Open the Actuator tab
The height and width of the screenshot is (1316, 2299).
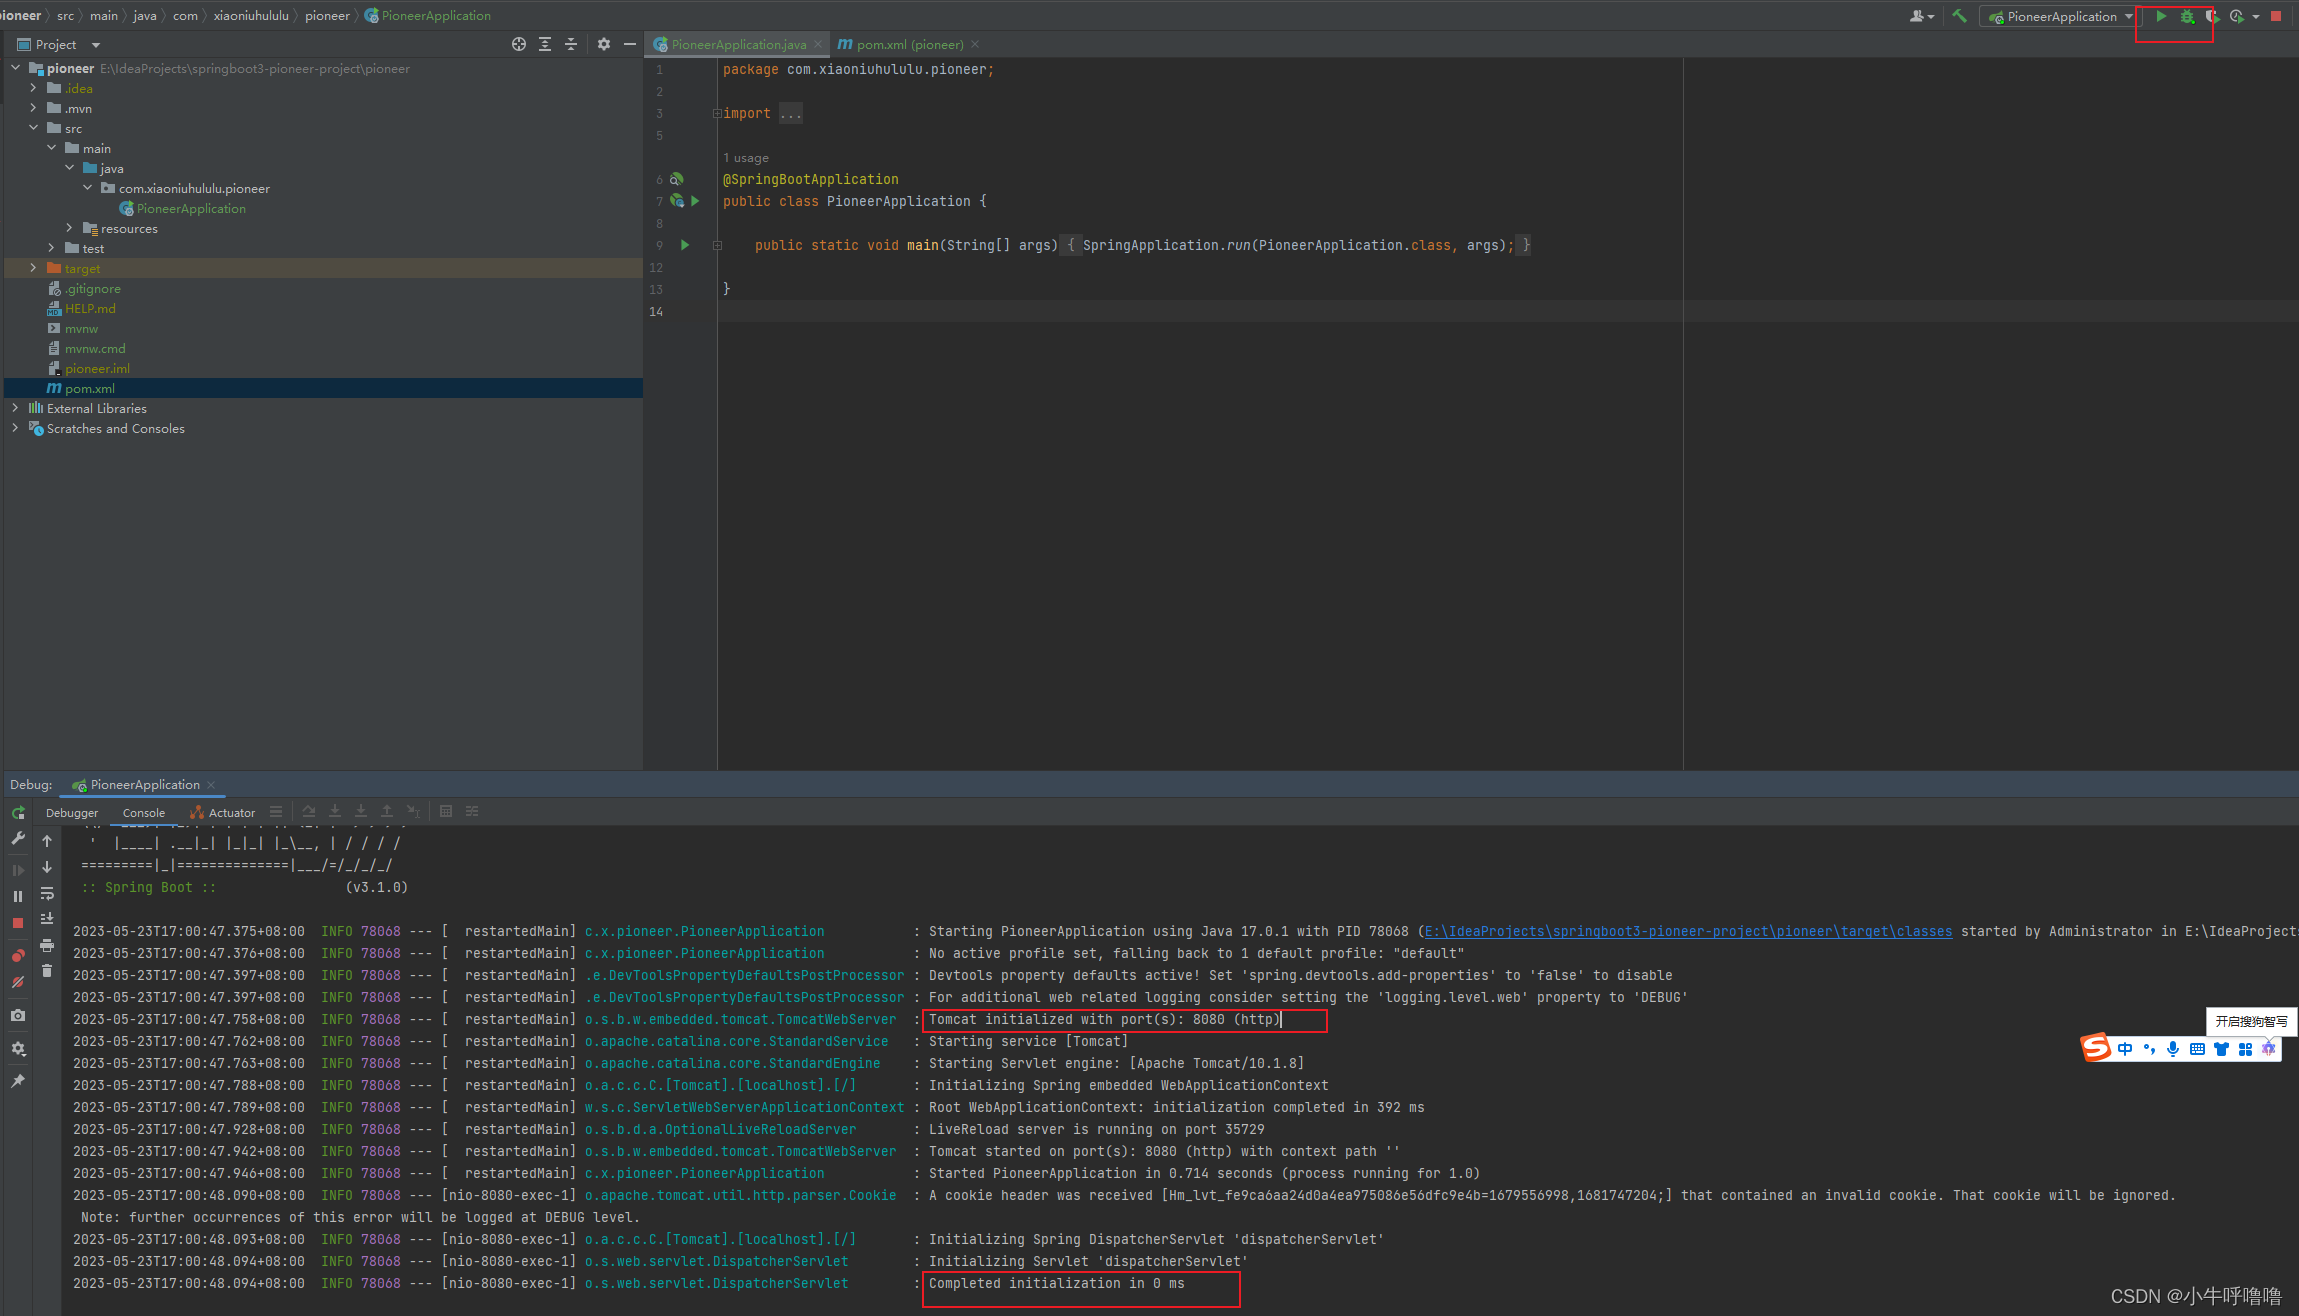(x=222, y=813)
